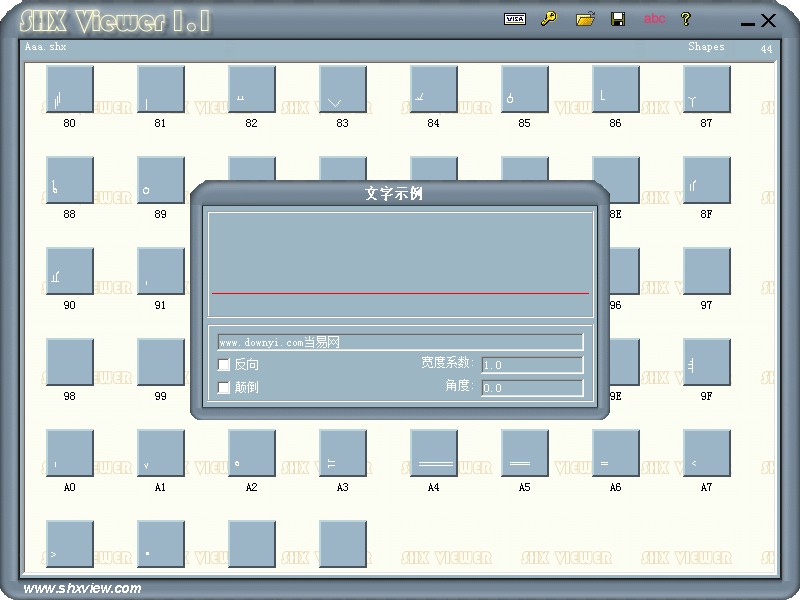The width and height of the screenshot is (800, 600).
Task: Click the 角度 value field
Action: (532, 388)
